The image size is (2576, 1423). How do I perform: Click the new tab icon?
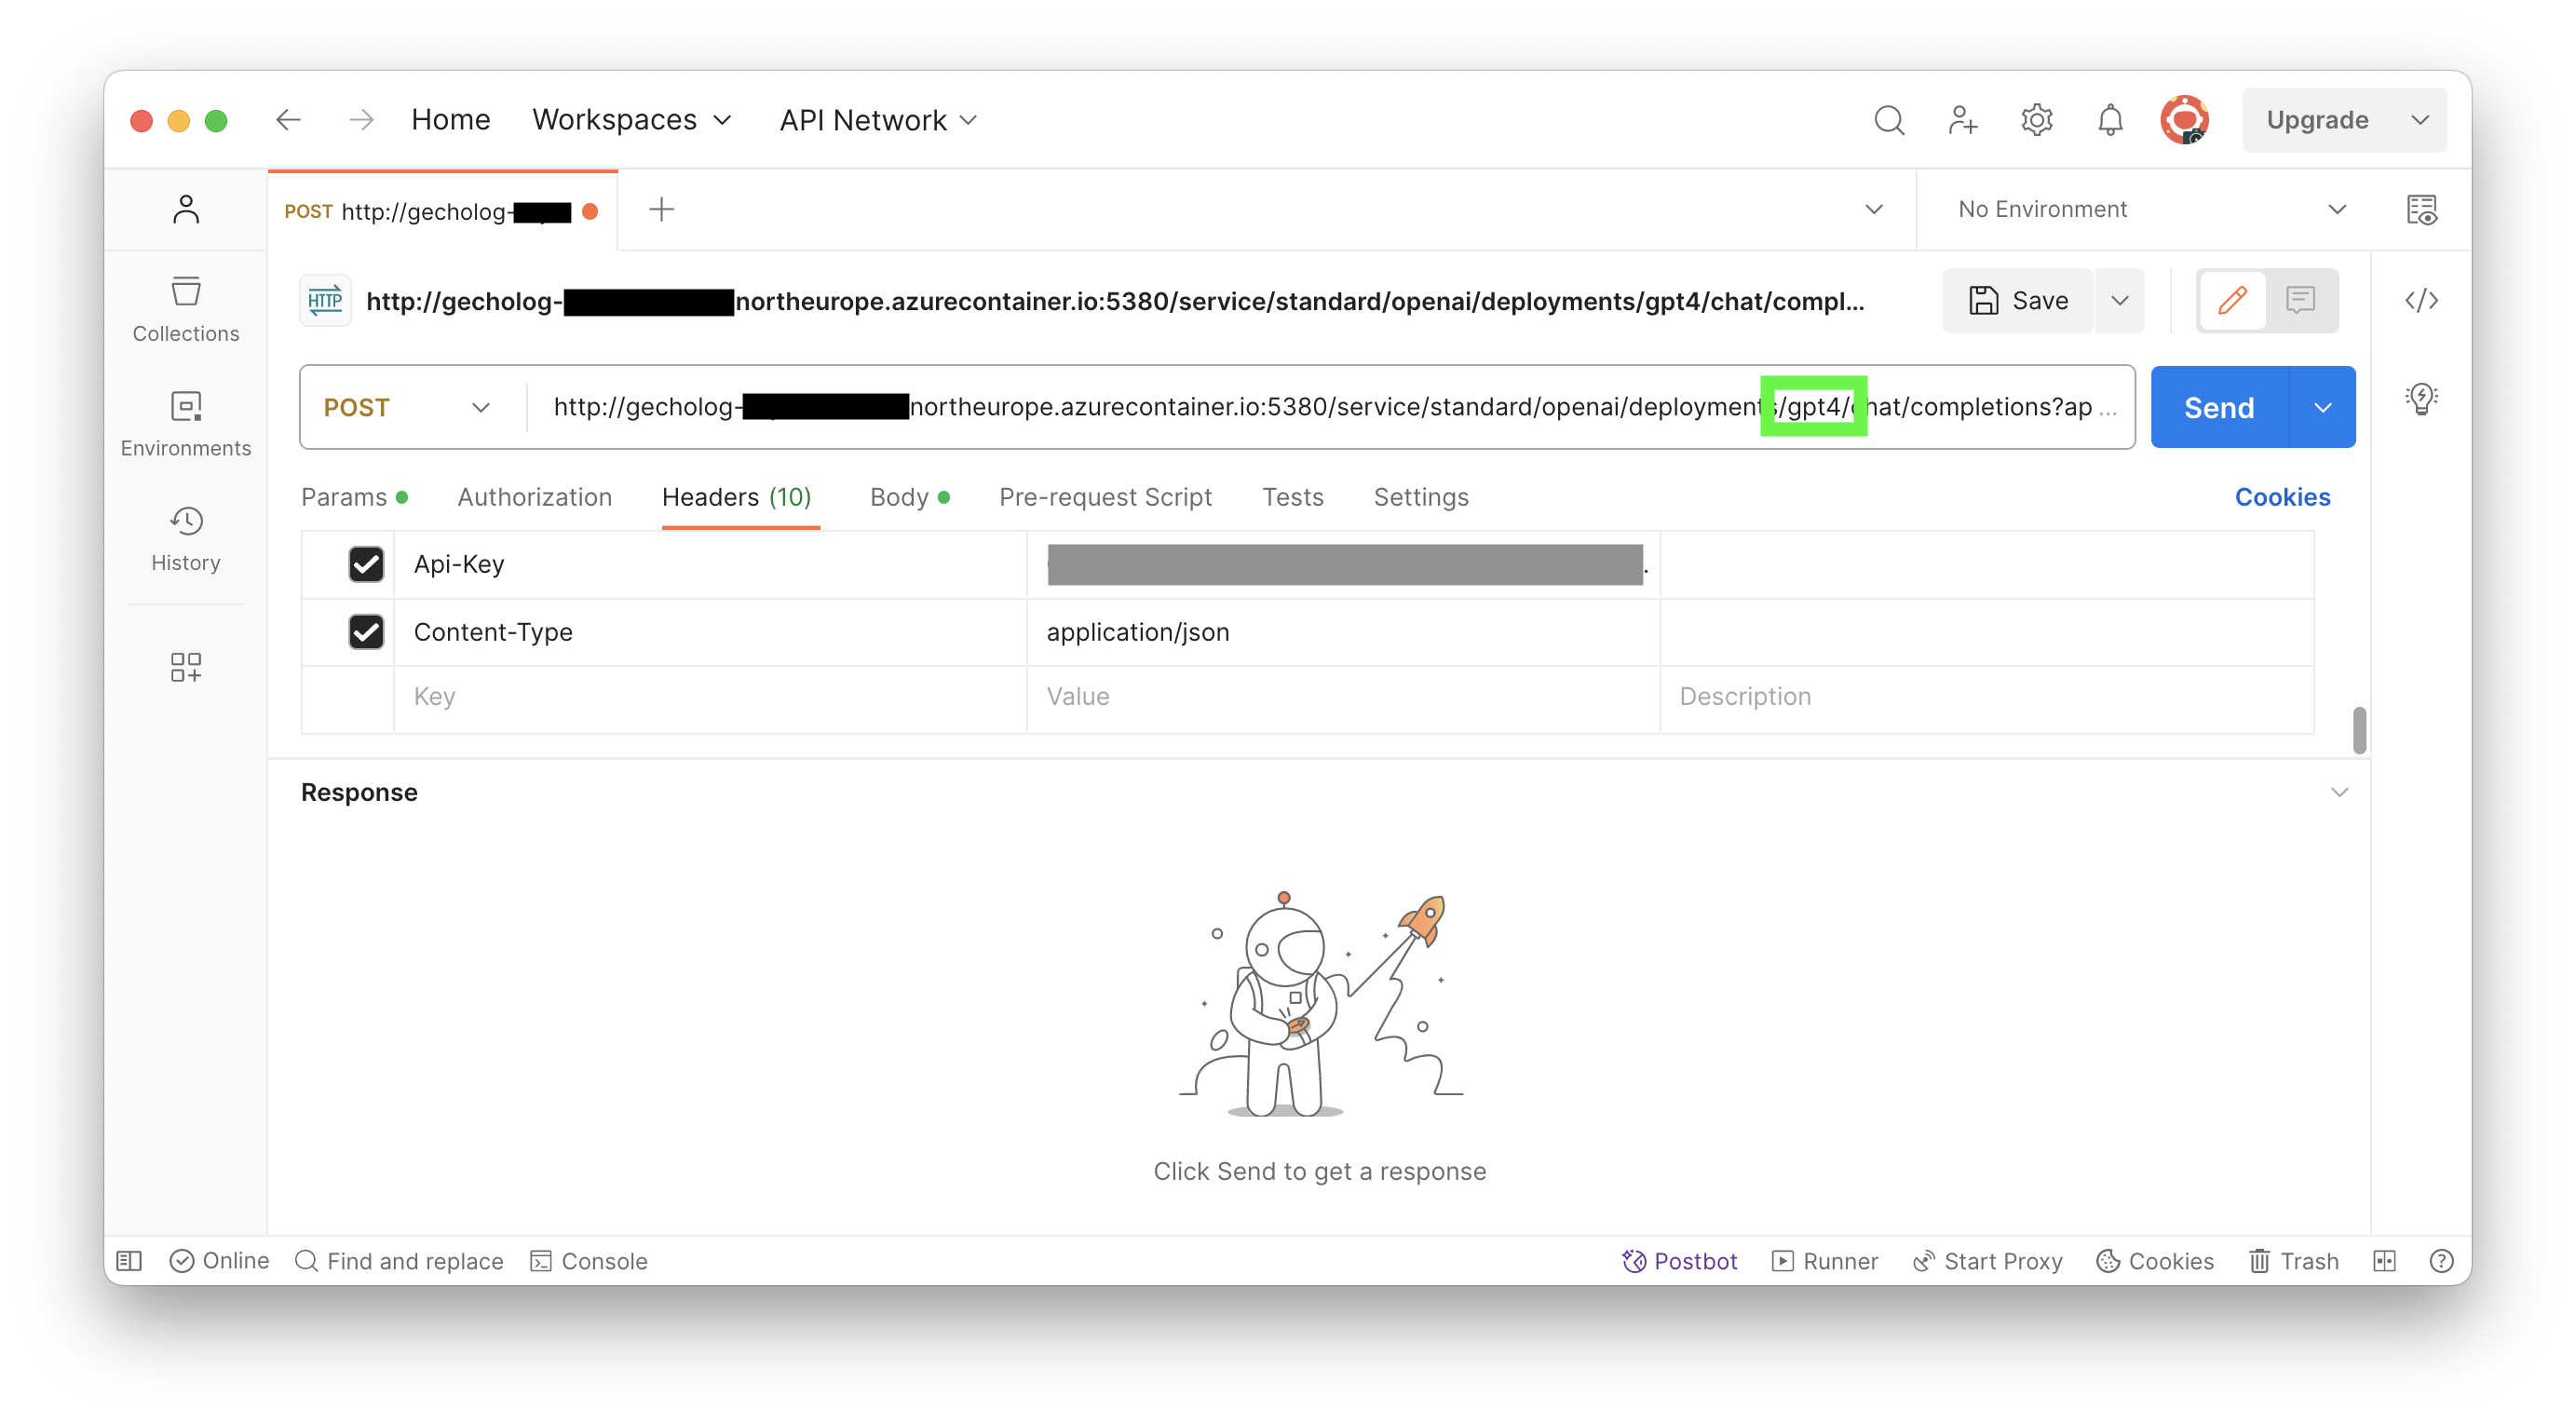point(660,210)
